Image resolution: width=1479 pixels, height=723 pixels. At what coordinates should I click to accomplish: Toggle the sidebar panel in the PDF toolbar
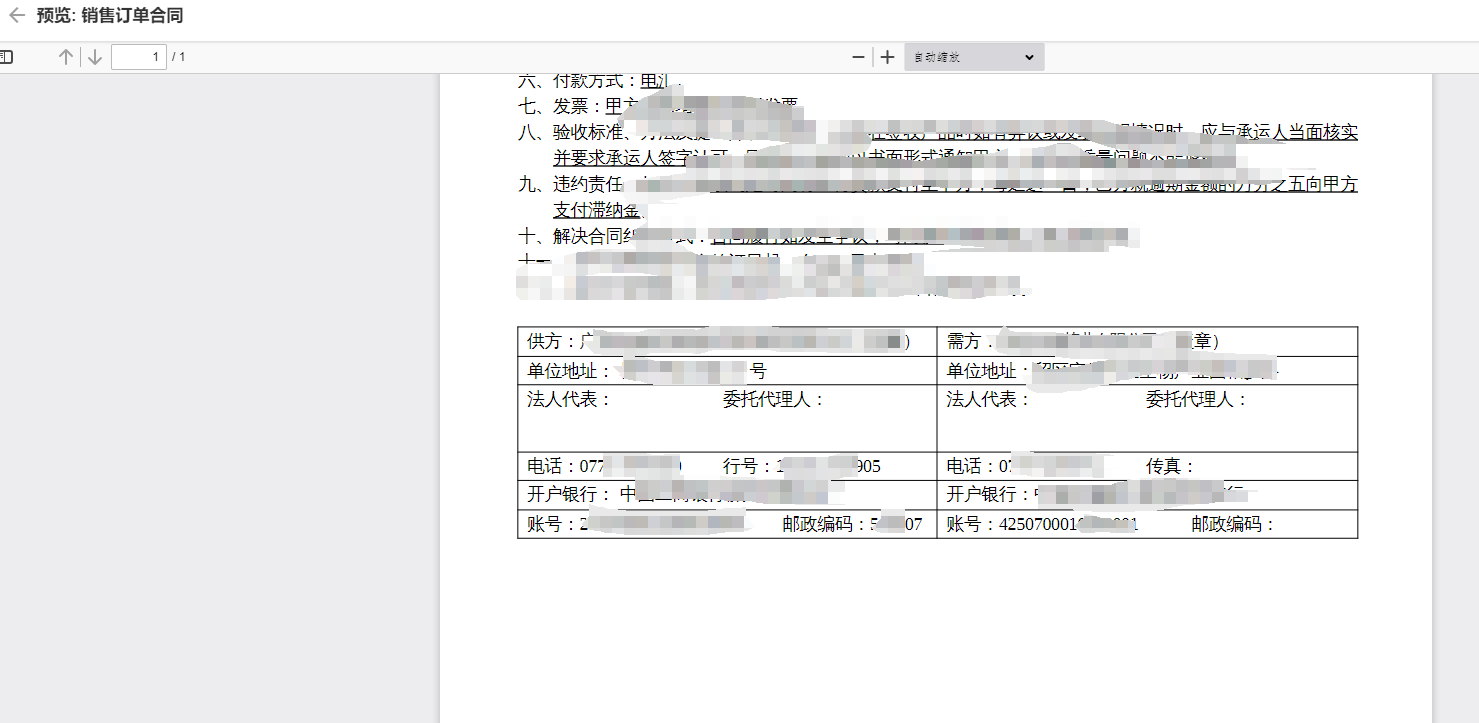click(x=6, y=57)
